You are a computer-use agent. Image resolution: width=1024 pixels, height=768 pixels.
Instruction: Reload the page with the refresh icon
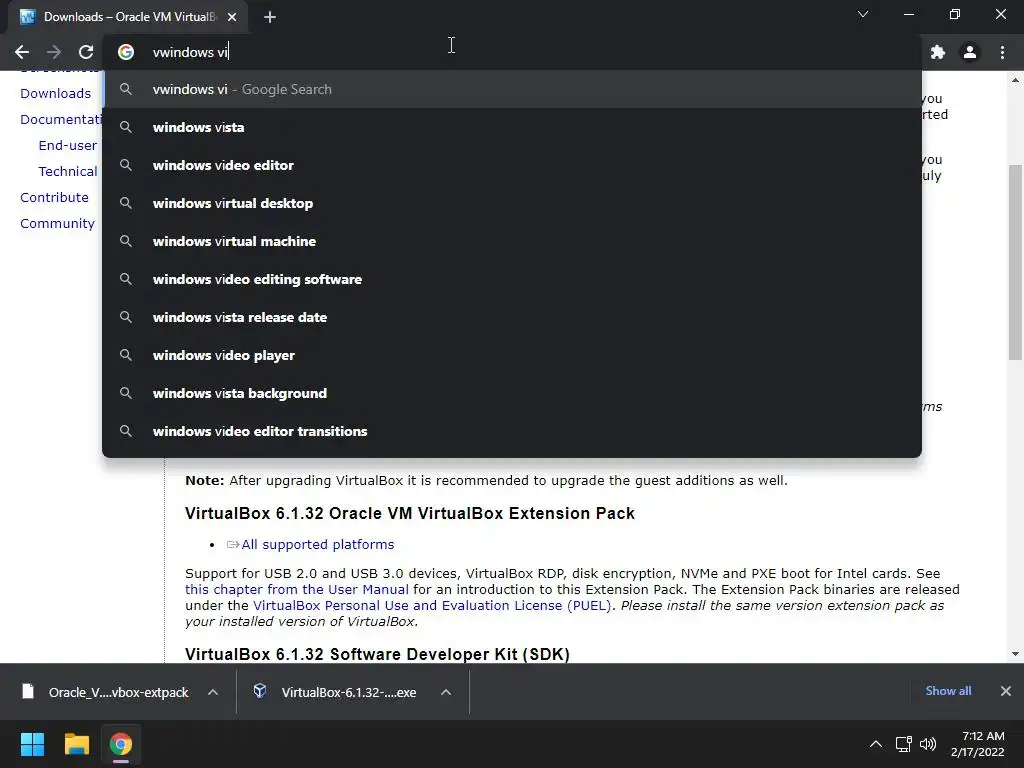tap(86, 52)
